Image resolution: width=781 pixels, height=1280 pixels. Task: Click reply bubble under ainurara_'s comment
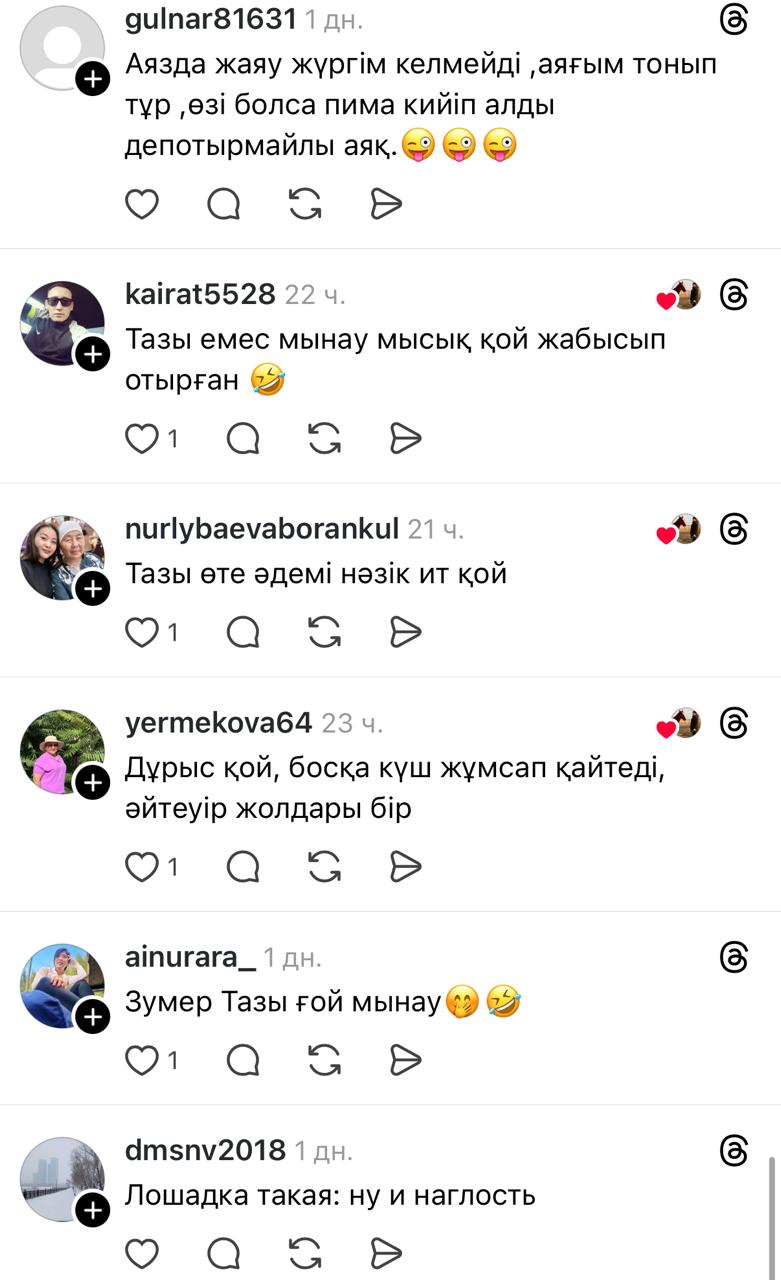(243, 1061)
